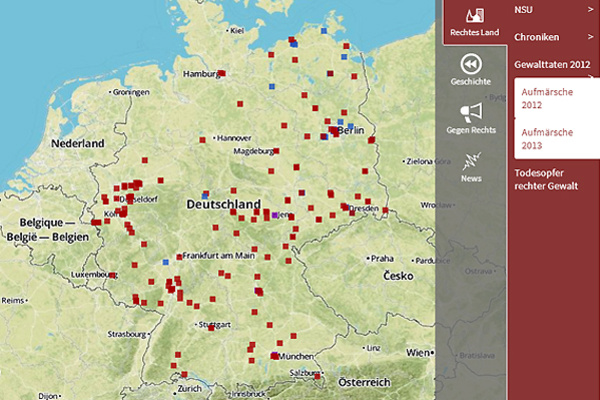Collapse the Gewalttaten 2012 submenu arrow

point(591,64)
